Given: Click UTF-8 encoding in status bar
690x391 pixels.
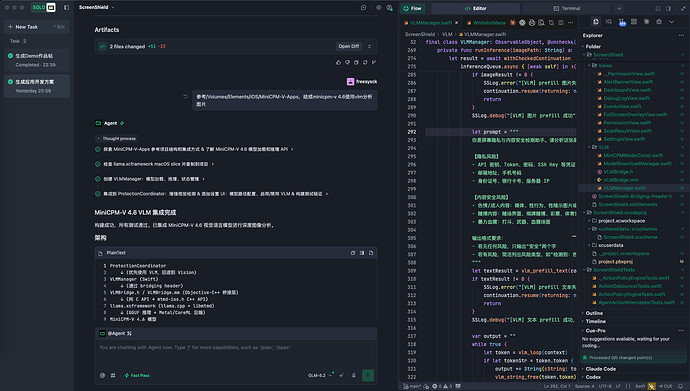Looking at the screenshot, I should click(605, 386).
